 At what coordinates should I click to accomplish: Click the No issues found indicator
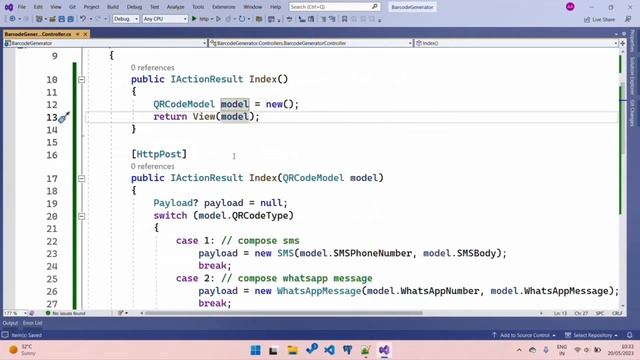(66, 313)
